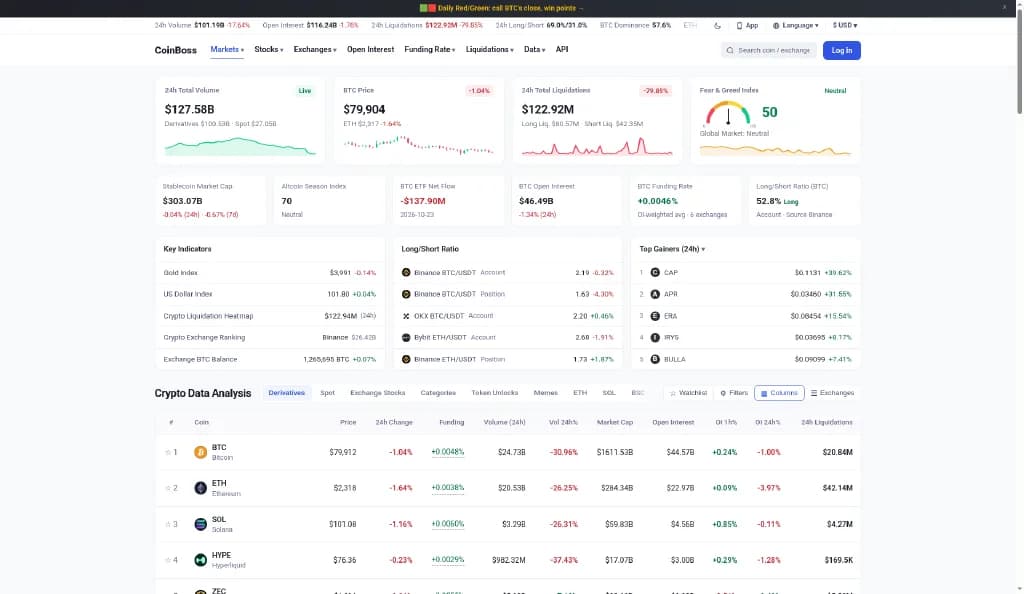
Task: Open the App phone icon link
Action: pyautogui.click(x=739, y=25)
